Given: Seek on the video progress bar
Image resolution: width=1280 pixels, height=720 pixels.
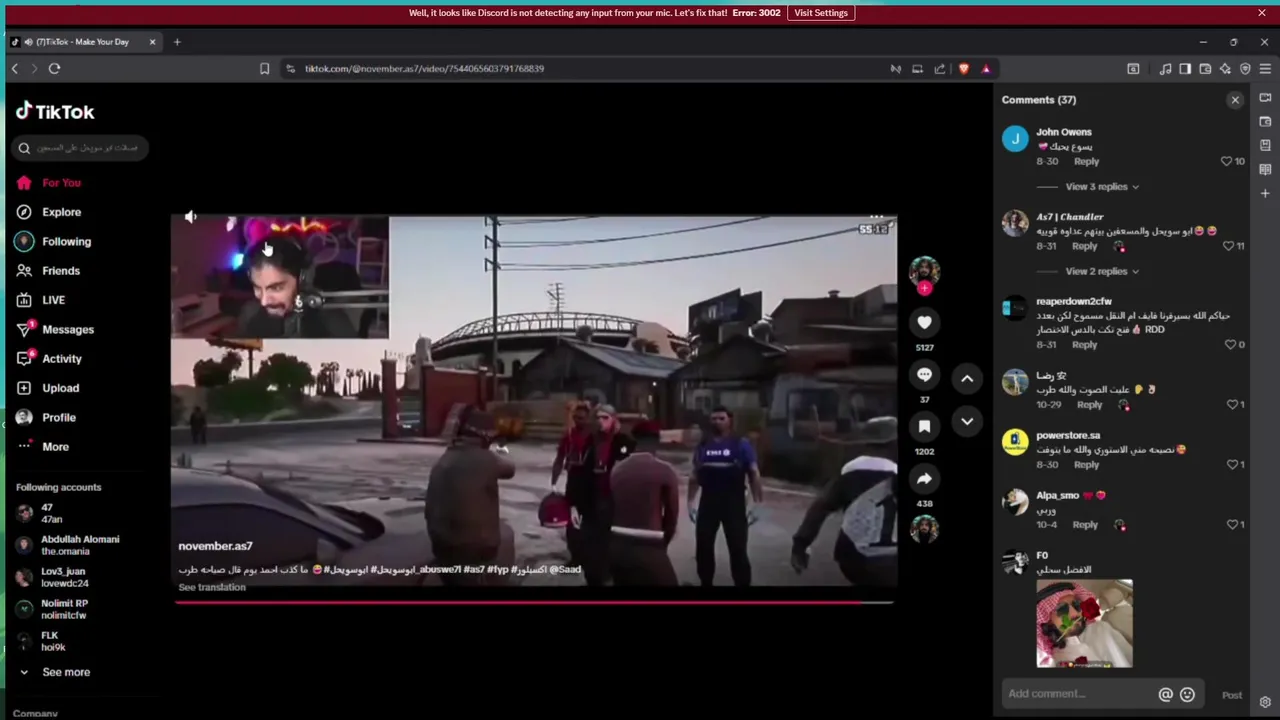Looking at the screenshot, I should [x=535, y=602].
